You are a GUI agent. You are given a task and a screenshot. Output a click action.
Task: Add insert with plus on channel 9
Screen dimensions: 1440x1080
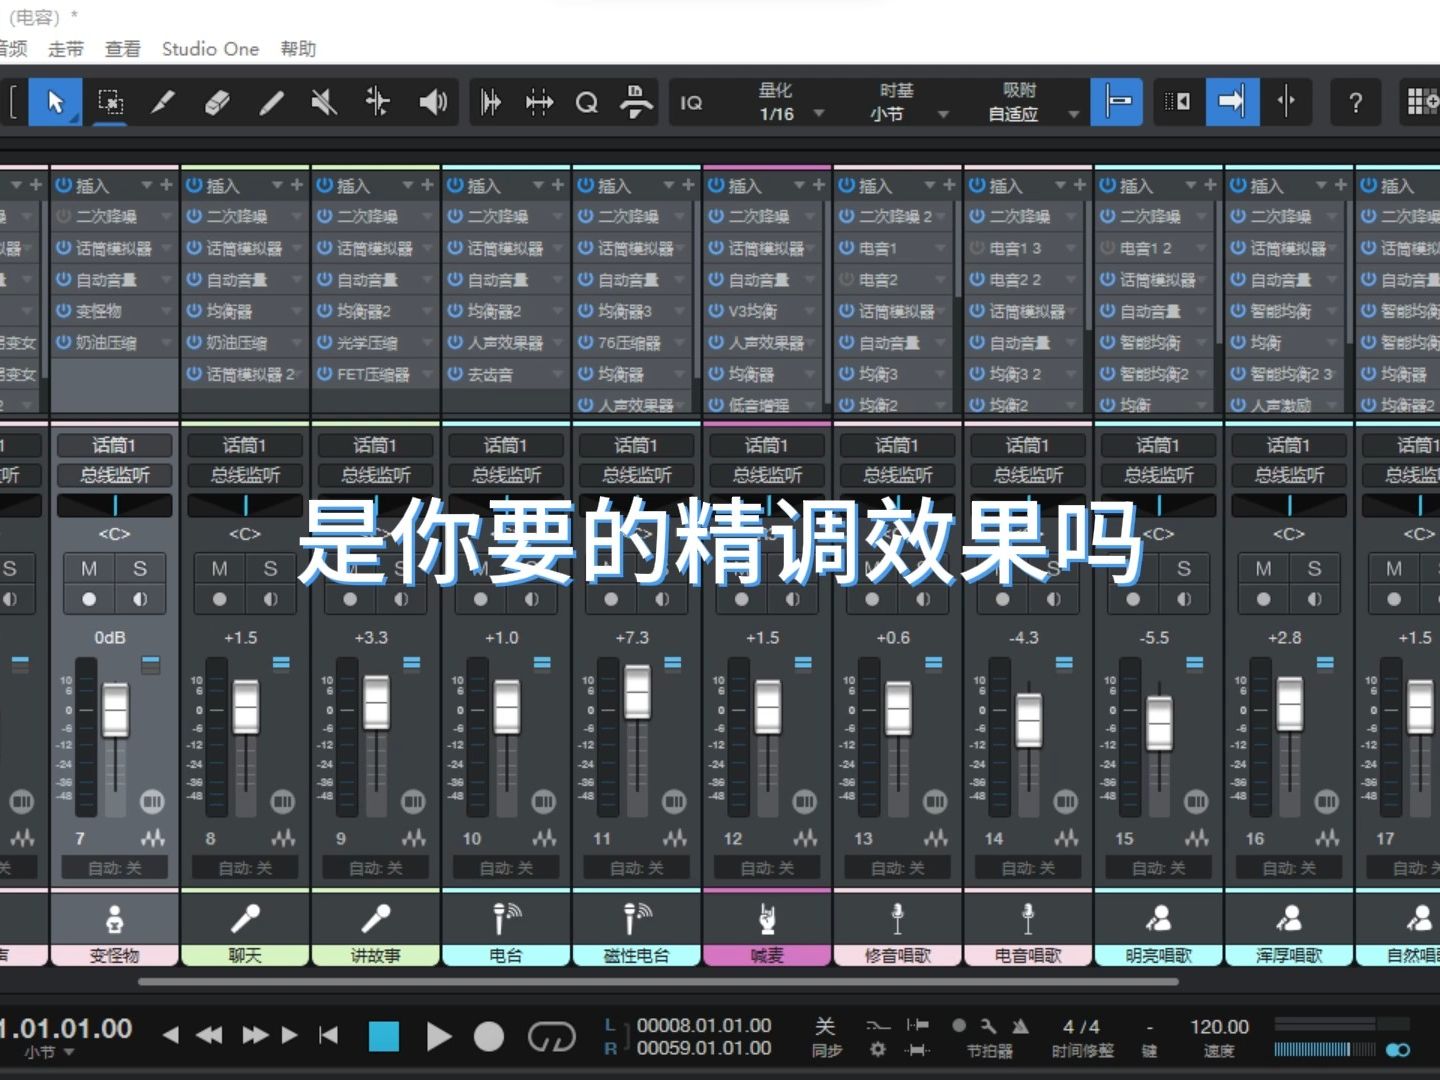click(x=427, y=185)
